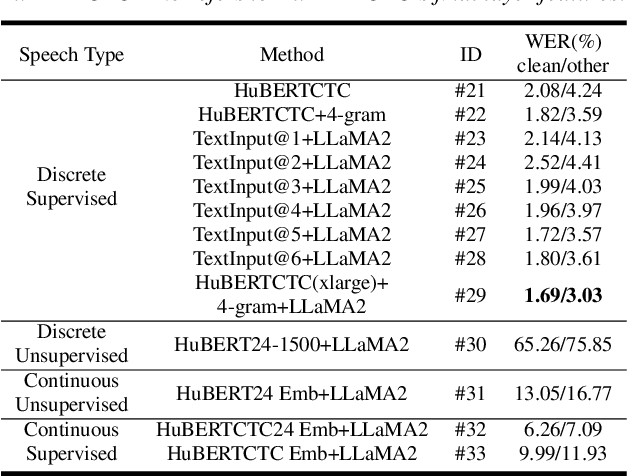The width and height of the screenshot is (628, 476).
Task: Click the ID column header
Action: (x=470, y=54)
